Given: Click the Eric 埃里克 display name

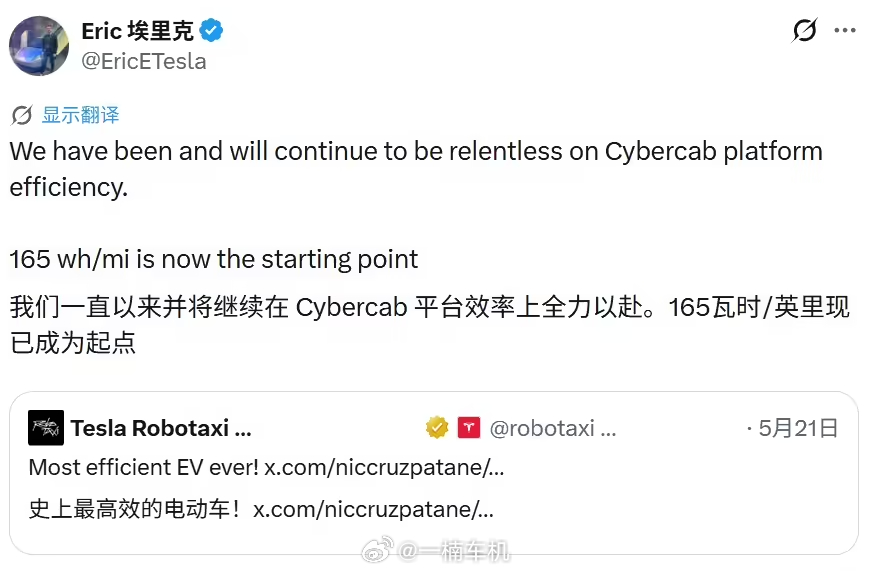Looking at the screenshot, I should click(137, 31).
